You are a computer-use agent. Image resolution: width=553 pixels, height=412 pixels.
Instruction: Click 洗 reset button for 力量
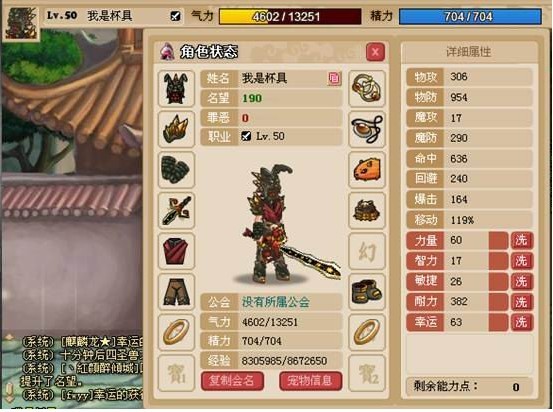[x=522, y=241]
